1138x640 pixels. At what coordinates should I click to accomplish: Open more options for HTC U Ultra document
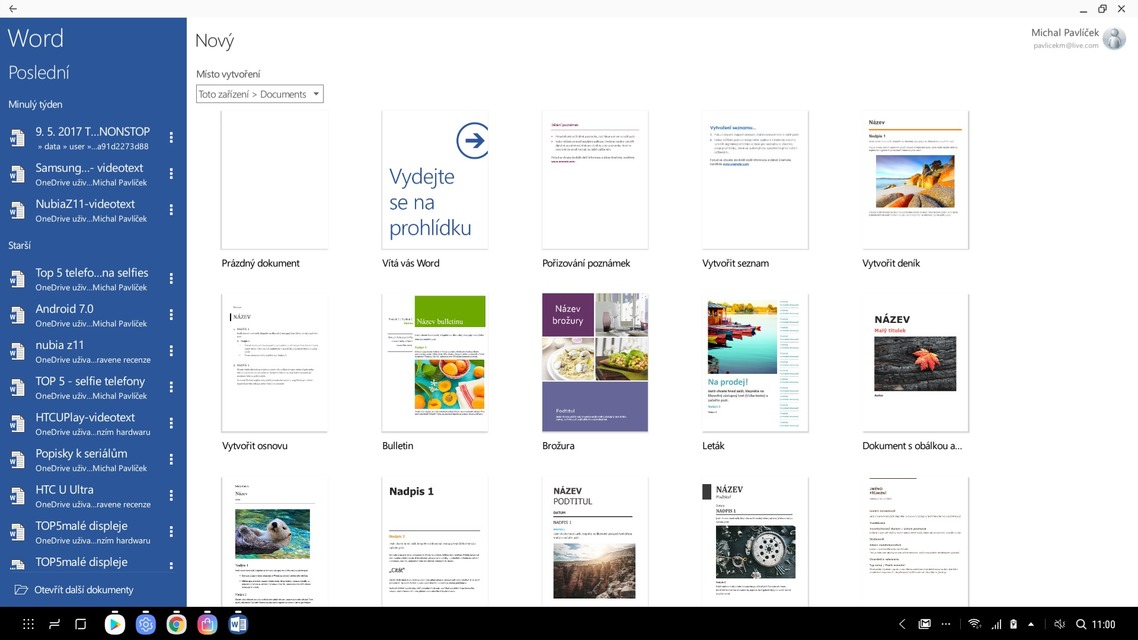pos(171,496)
